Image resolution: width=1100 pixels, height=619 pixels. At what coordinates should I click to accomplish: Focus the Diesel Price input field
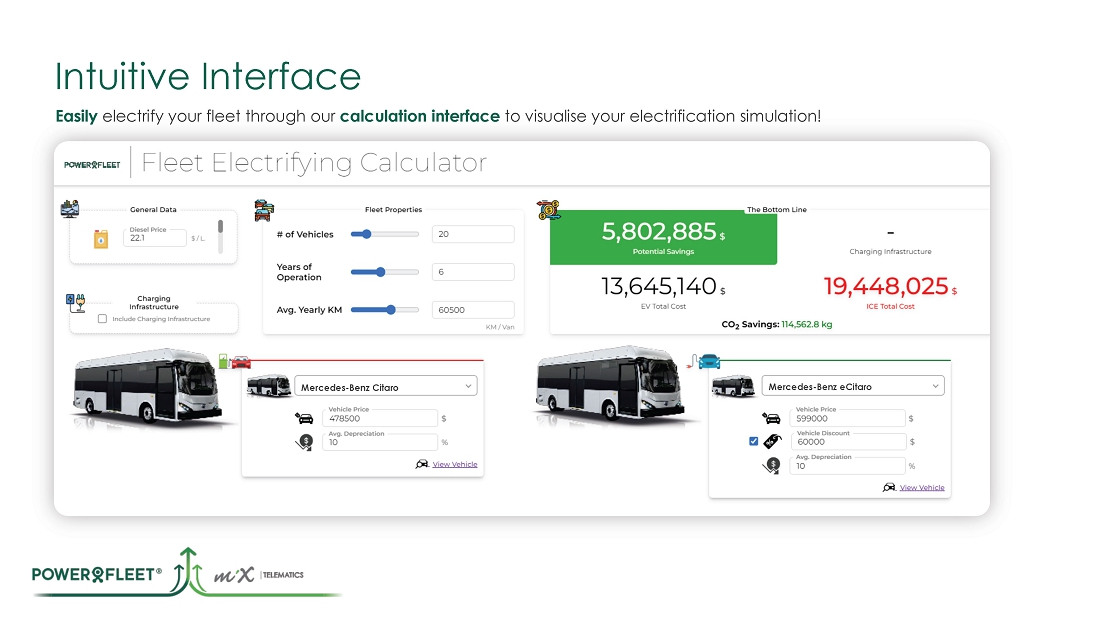[155, 238]
